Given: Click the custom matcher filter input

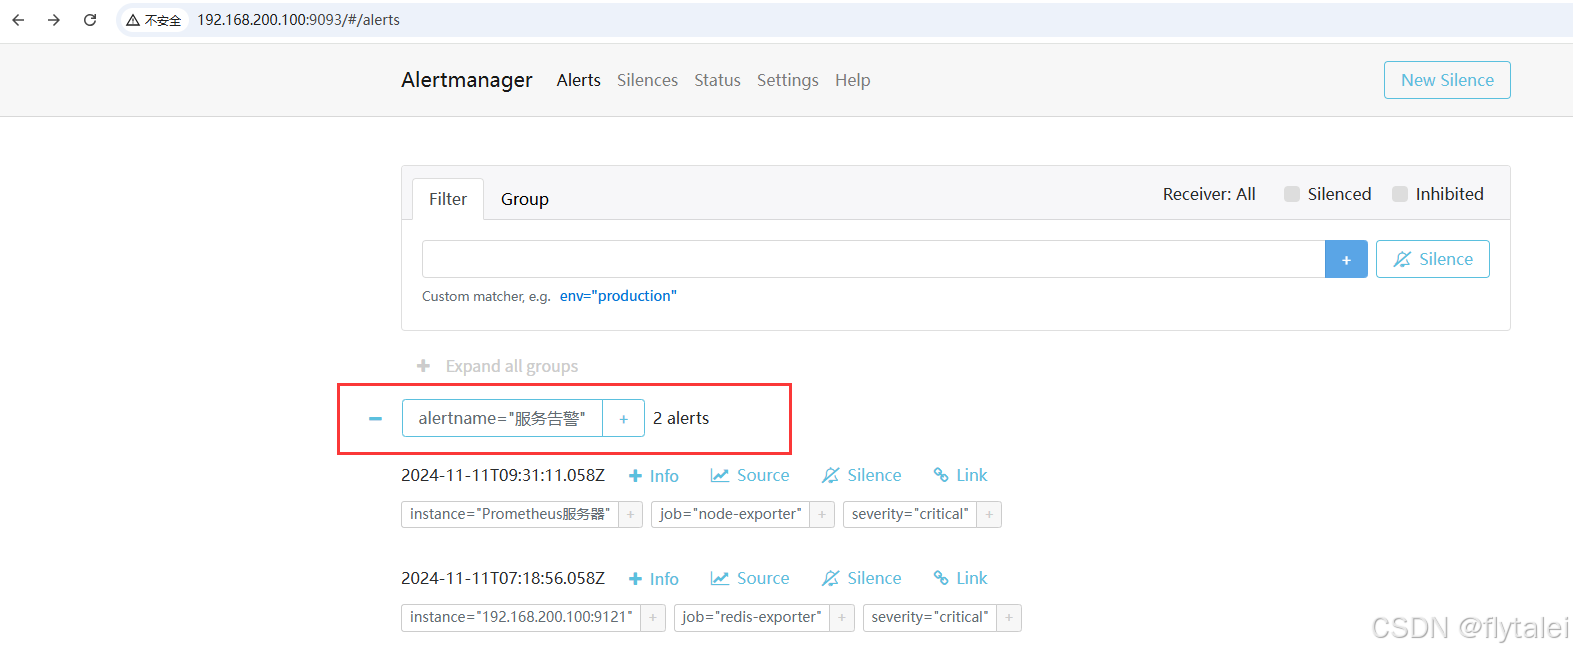Looking at the screenshot, I should (873, 259).
